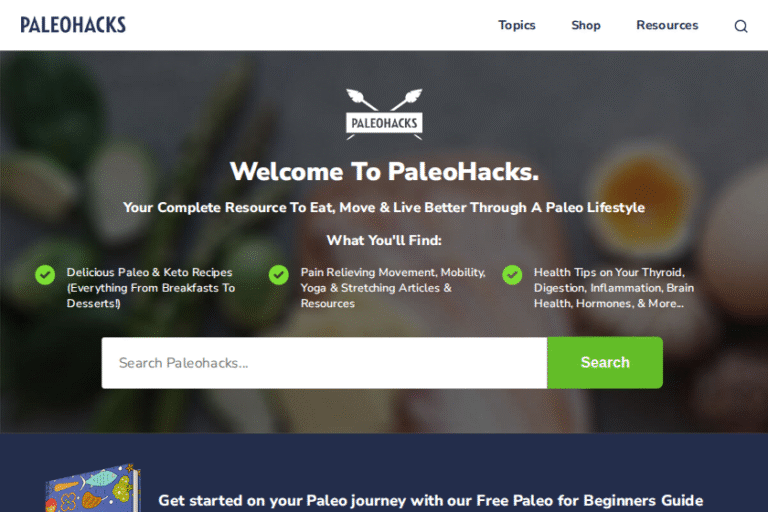Click green checkmark beside Health Tips on Thyroid
This screenshot has width=768, height=512.
pos(512,275)
